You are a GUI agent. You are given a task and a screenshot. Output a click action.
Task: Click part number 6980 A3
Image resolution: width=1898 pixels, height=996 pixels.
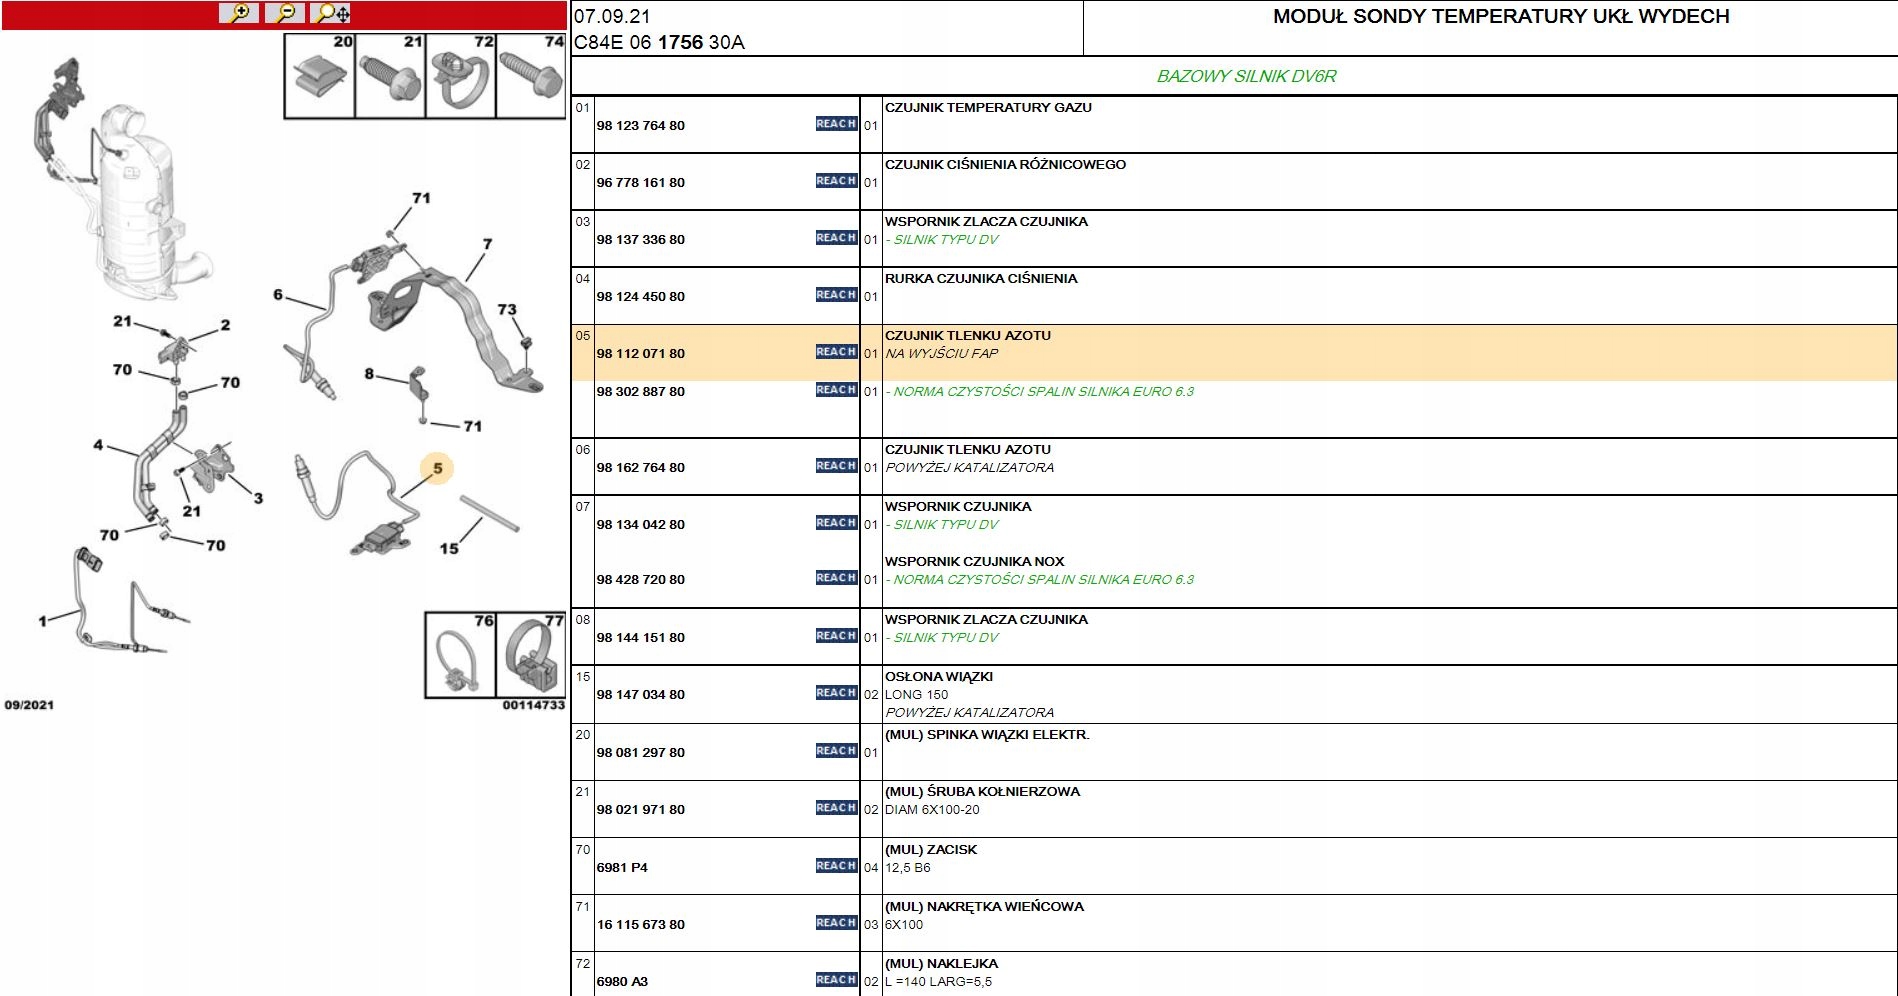[x=622, y=982]
